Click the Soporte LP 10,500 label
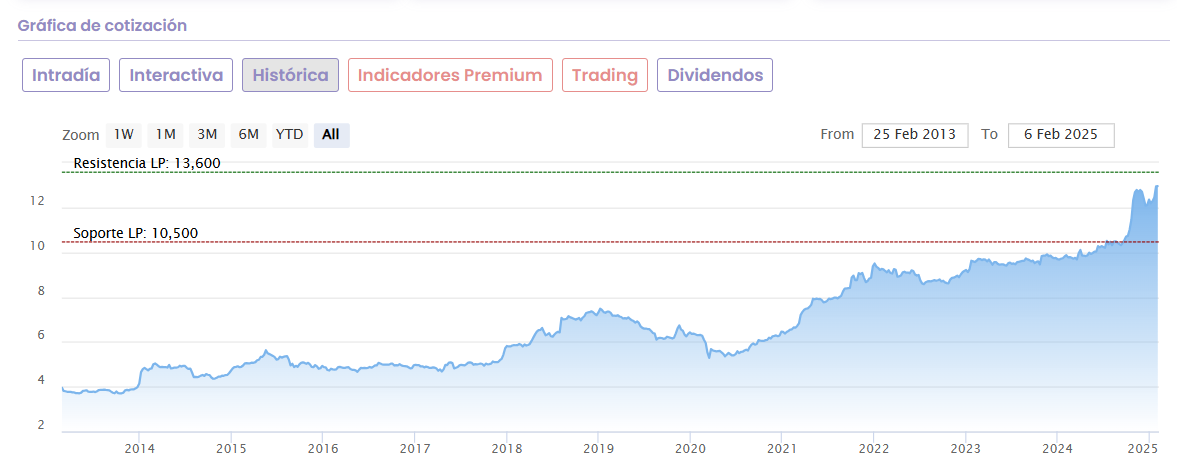1177x470 pixels. (136, 233)
